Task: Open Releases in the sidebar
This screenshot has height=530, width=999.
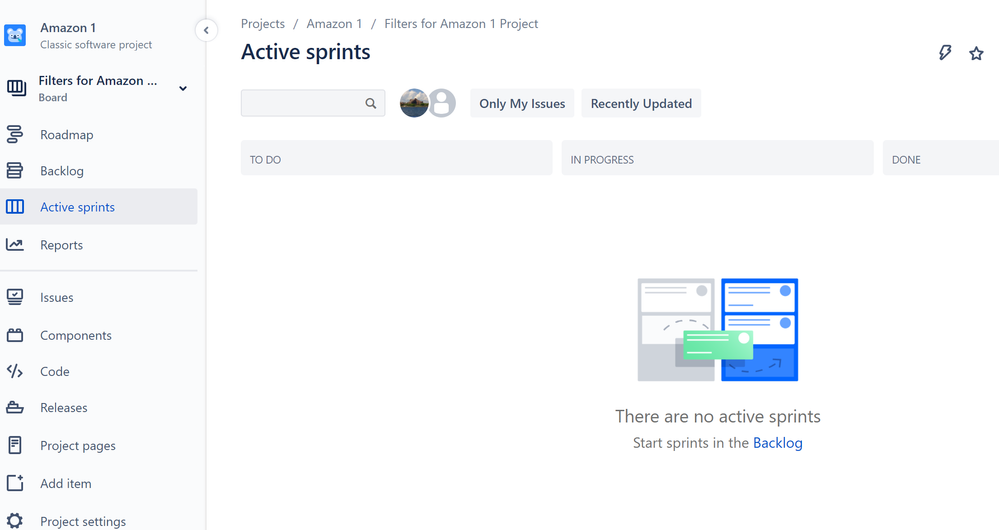Action: coord(64,408)
